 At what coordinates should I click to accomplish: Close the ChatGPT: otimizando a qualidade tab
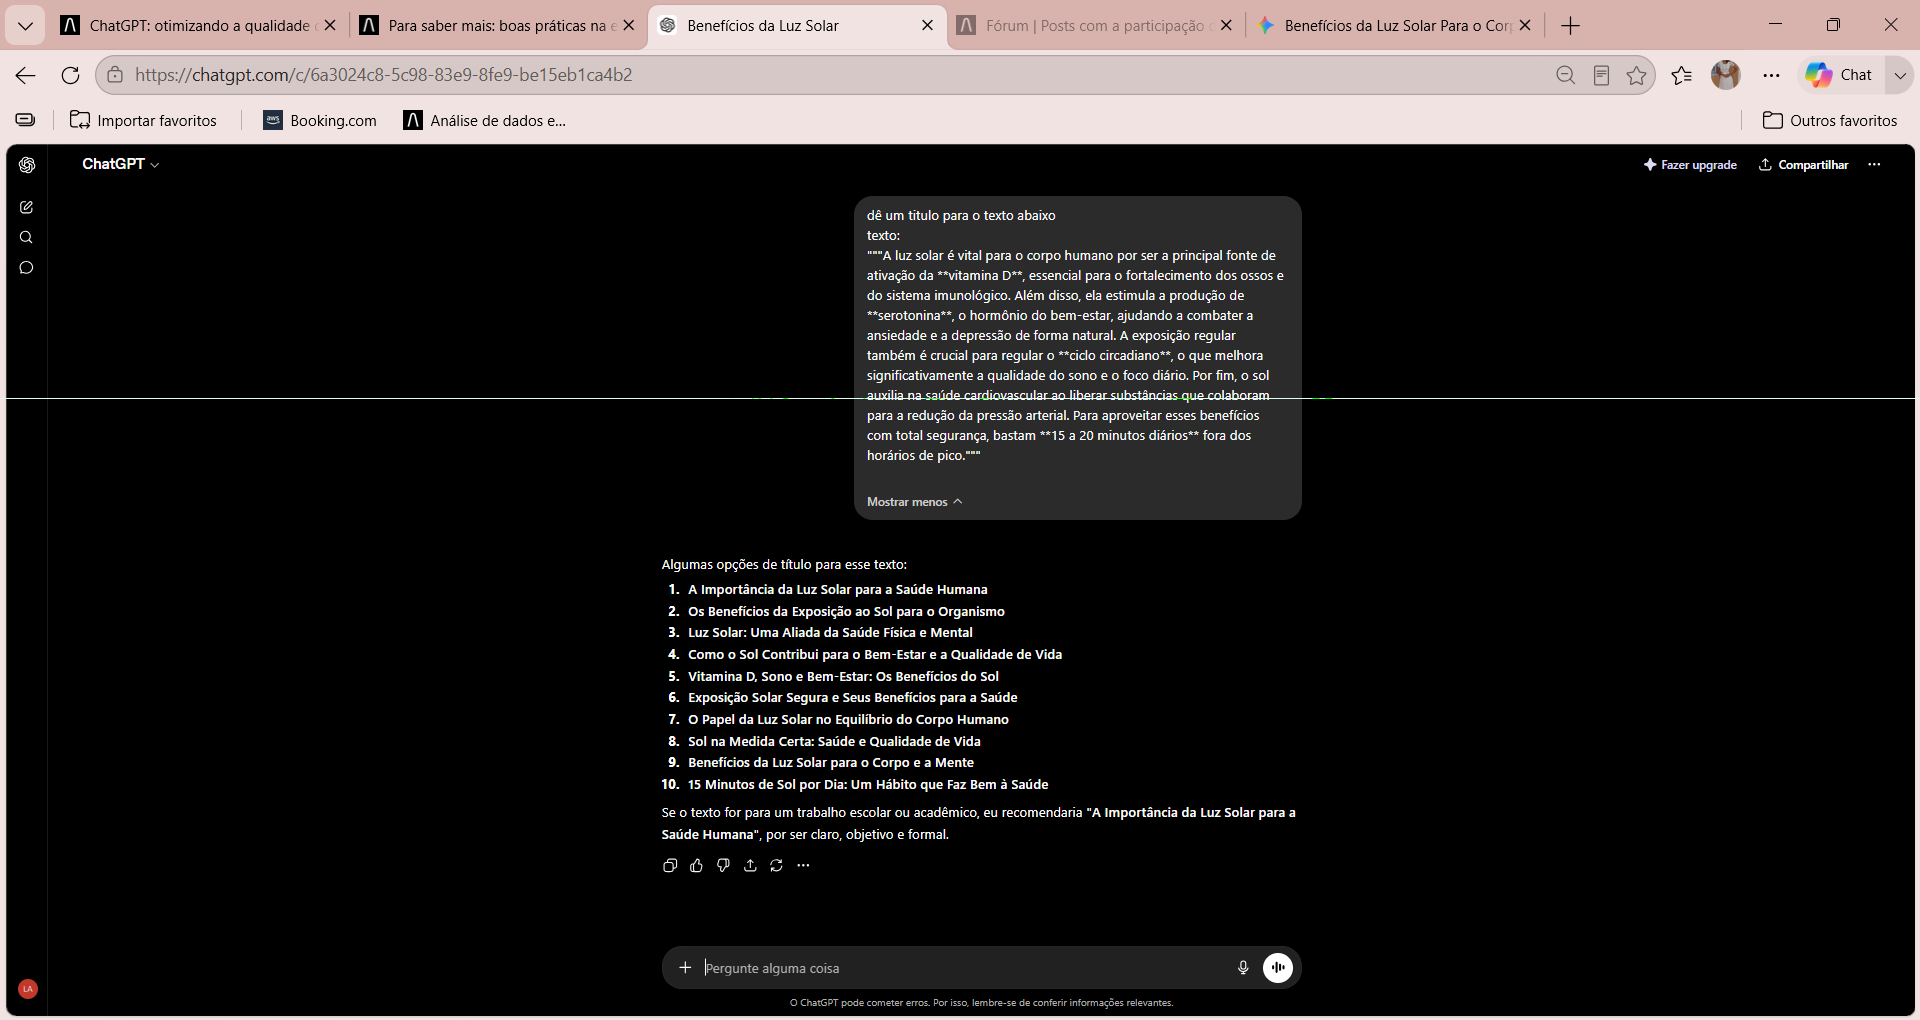330,26
